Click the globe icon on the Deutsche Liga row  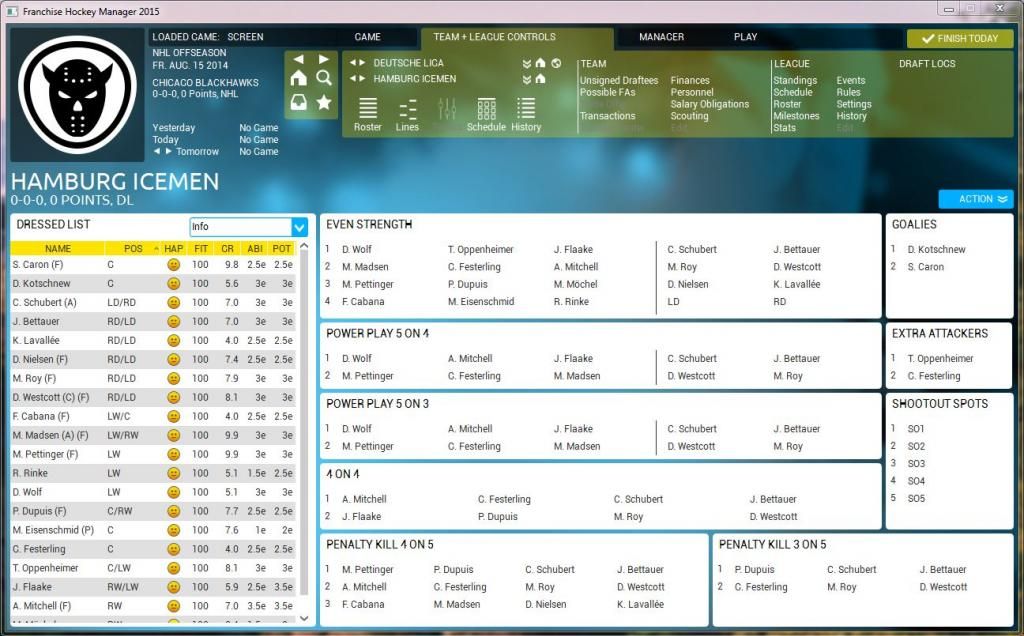[556, 63]
